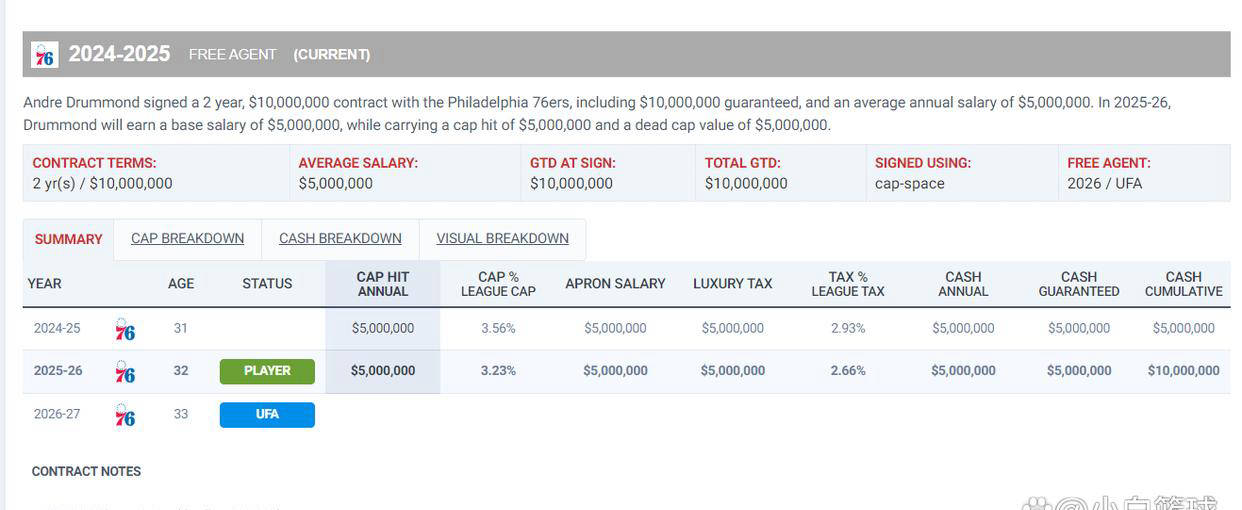The image size is (1242, 510).
Task: Open the Cap Breakdown tab
Action: [187, 239]
